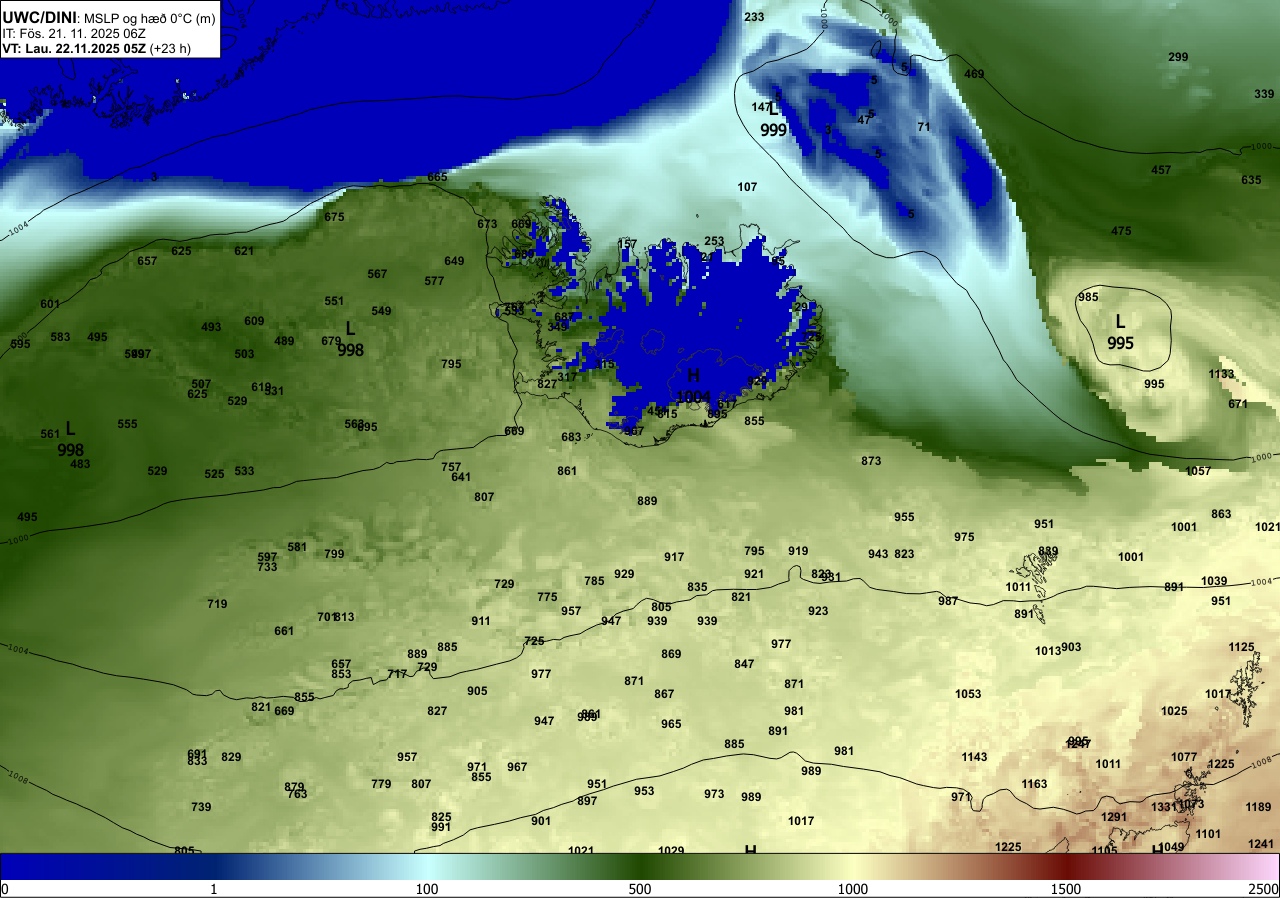Click the 955 height value
Image resolution: width=1280 pixels, height=898 pixels.
[904, 517]
